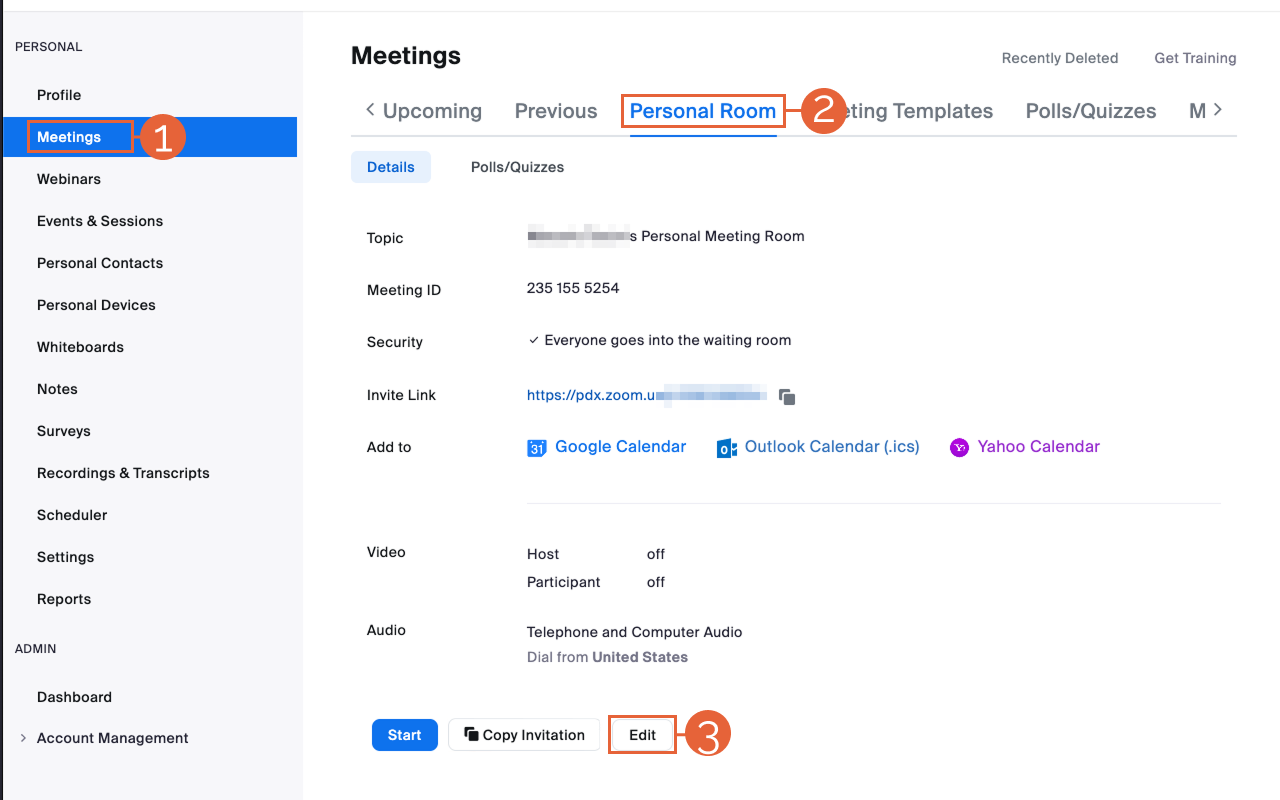Expand the Account Management section
Screen dimensions: 1280x800
23,738
